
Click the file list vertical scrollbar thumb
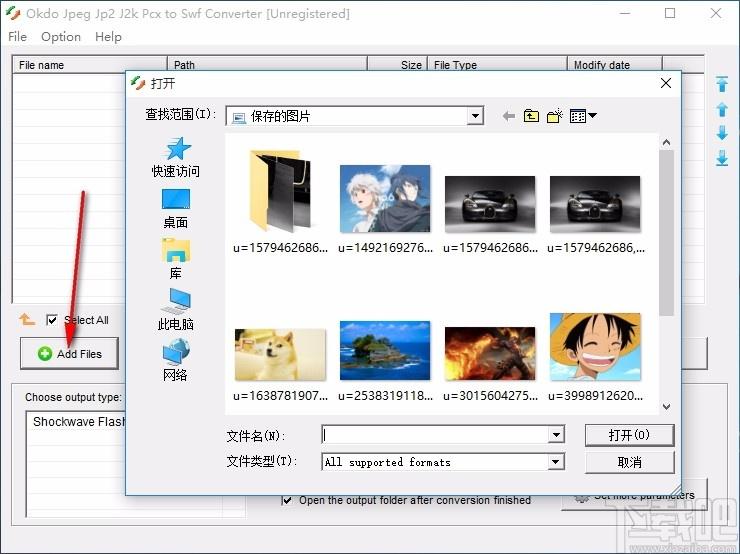[666, 233]
